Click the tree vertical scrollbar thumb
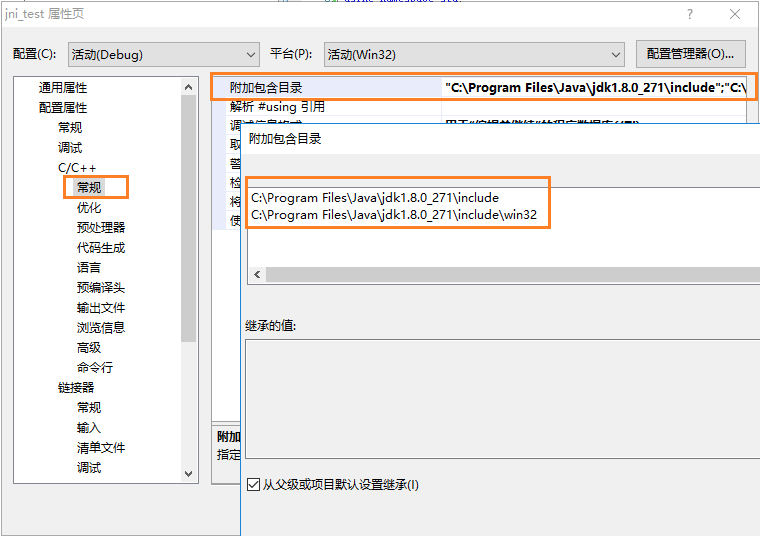760x536 pixels. coord(189,219)
